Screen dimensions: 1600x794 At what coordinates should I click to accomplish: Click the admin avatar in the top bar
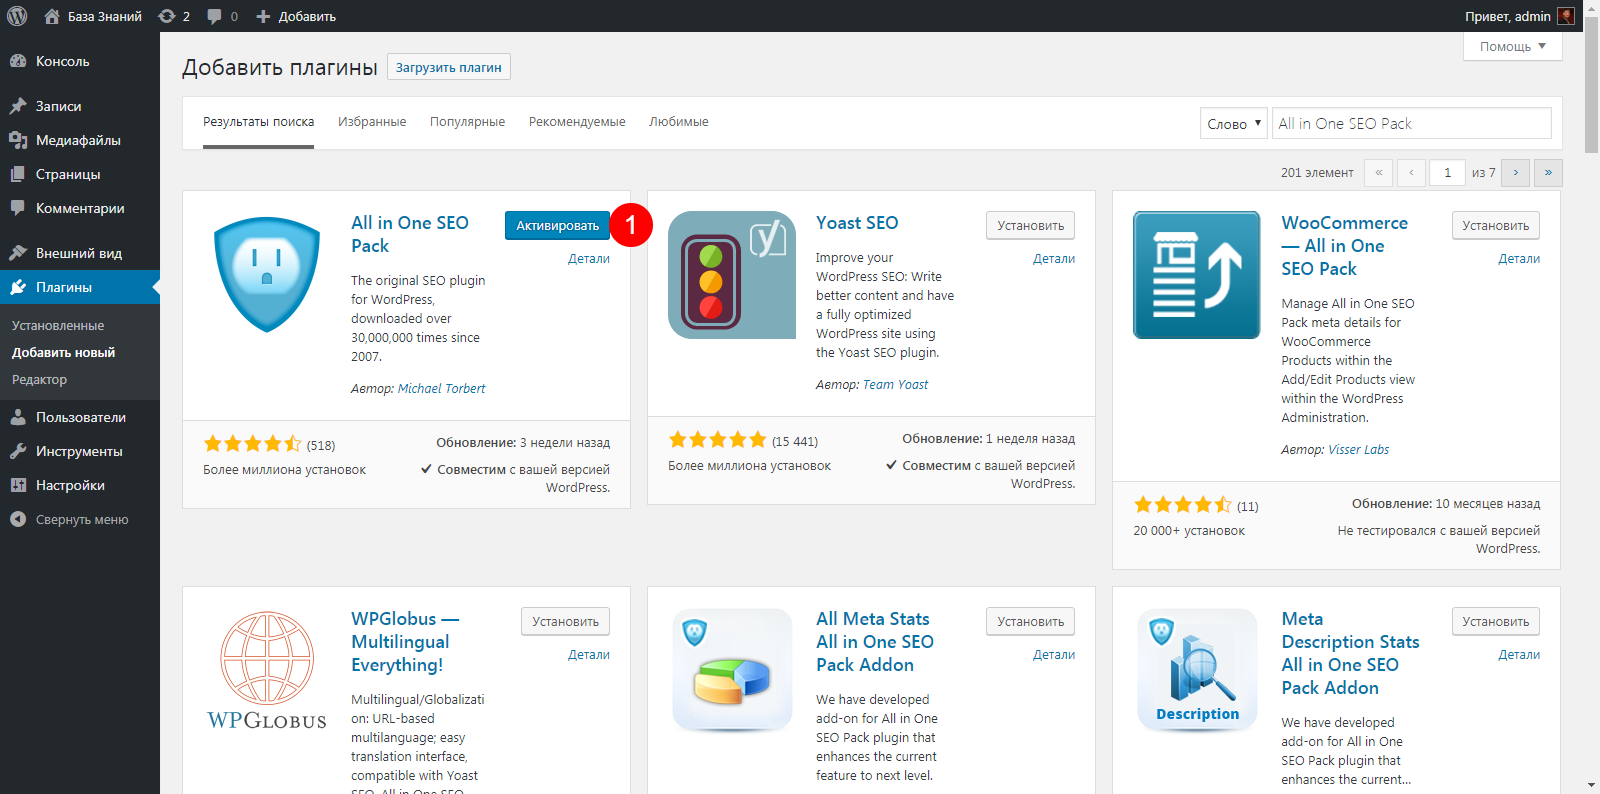click(x=1566, y=16)
